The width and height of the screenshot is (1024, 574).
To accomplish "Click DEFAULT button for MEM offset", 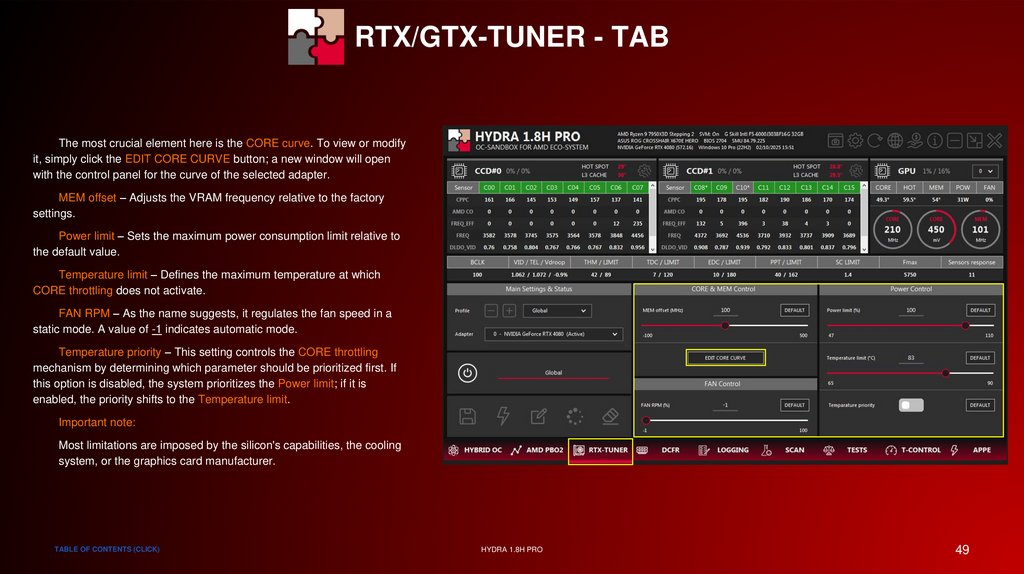I will point(794,310).
